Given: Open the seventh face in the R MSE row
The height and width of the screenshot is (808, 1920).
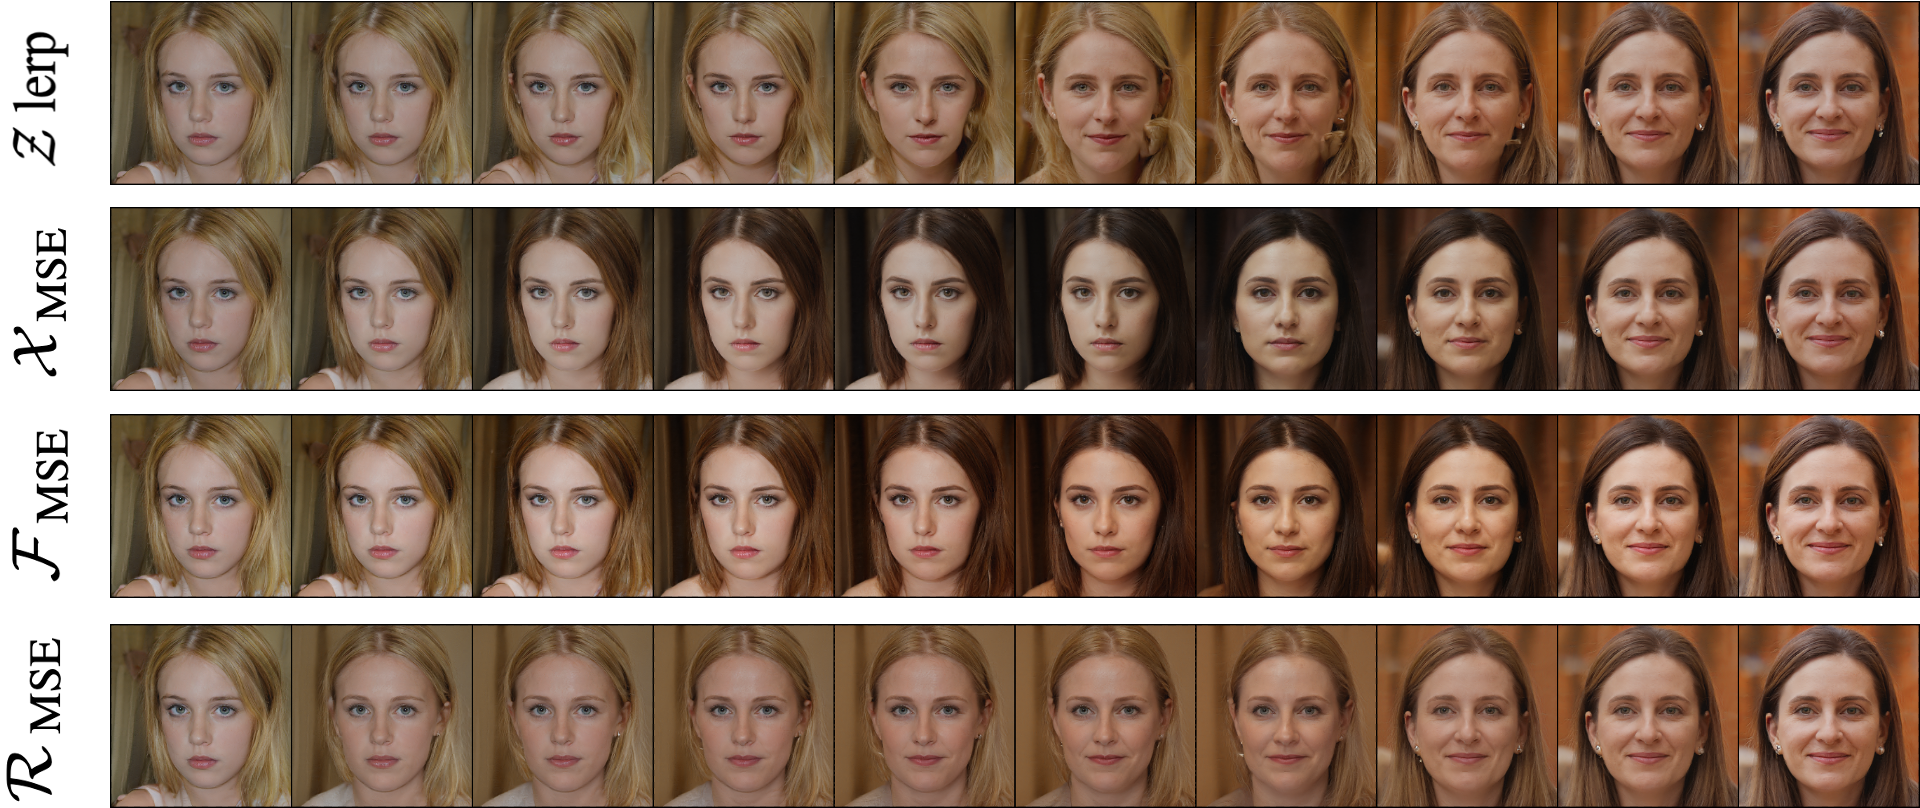Looking at the screenshot, I should (x=1287, y=715).
